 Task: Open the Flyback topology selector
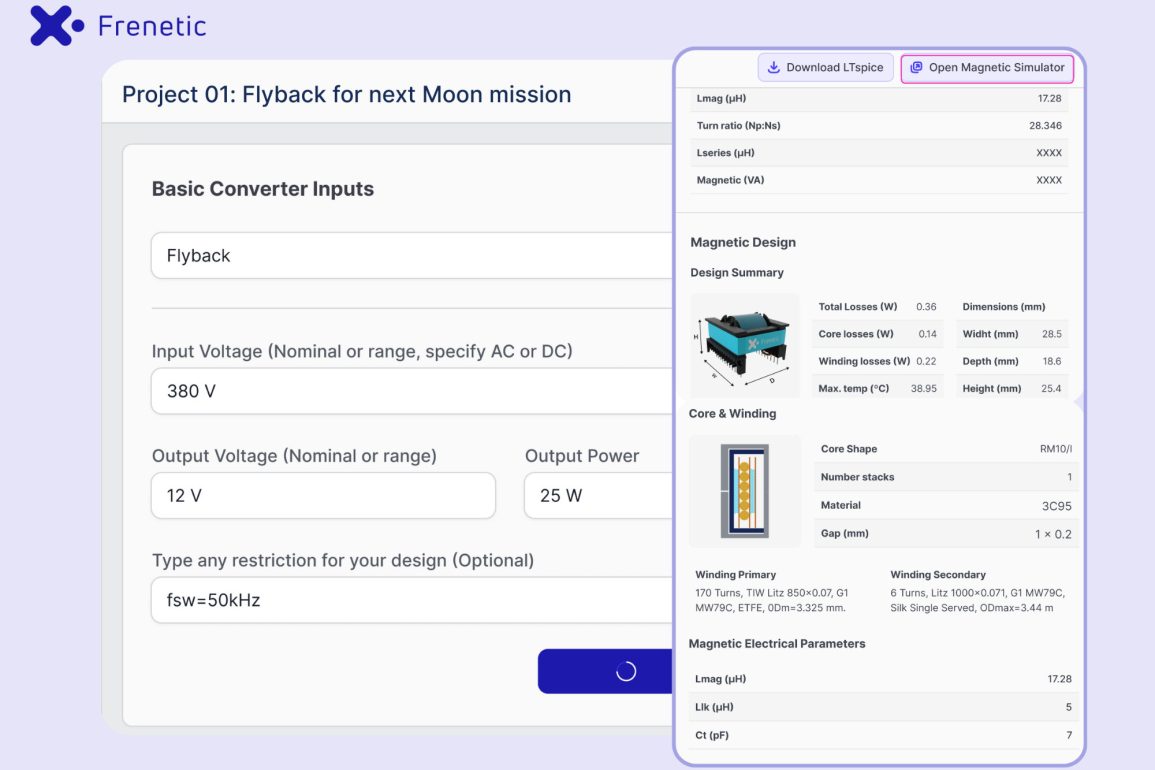click(x=410, y=256)
